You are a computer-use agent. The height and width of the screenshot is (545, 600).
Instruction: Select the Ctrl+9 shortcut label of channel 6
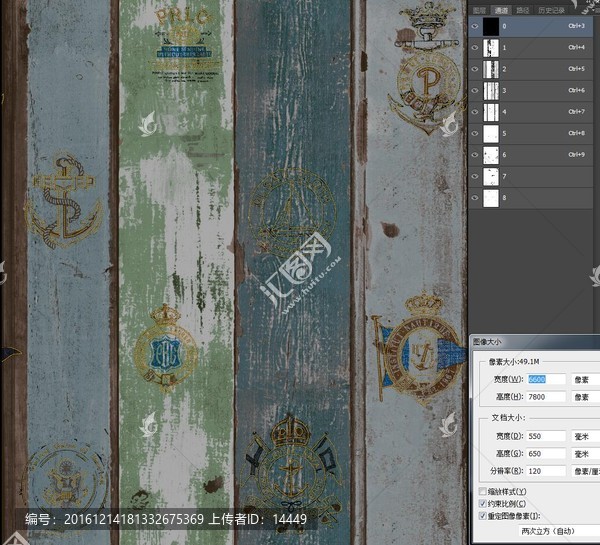click(577, 155)
